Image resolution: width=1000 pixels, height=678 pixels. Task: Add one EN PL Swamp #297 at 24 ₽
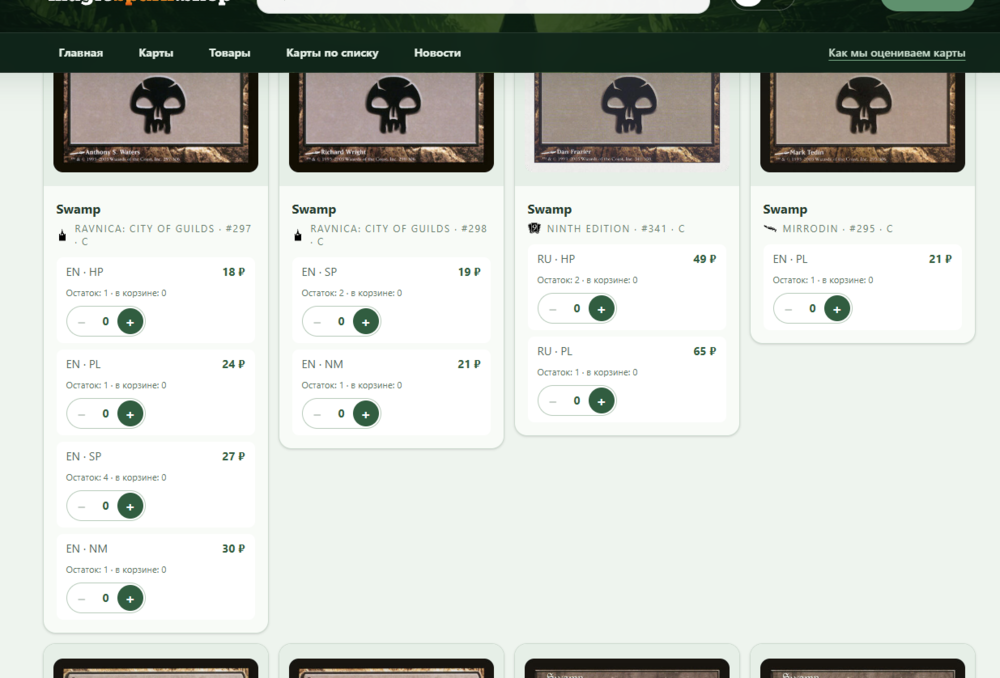point(130,414)
